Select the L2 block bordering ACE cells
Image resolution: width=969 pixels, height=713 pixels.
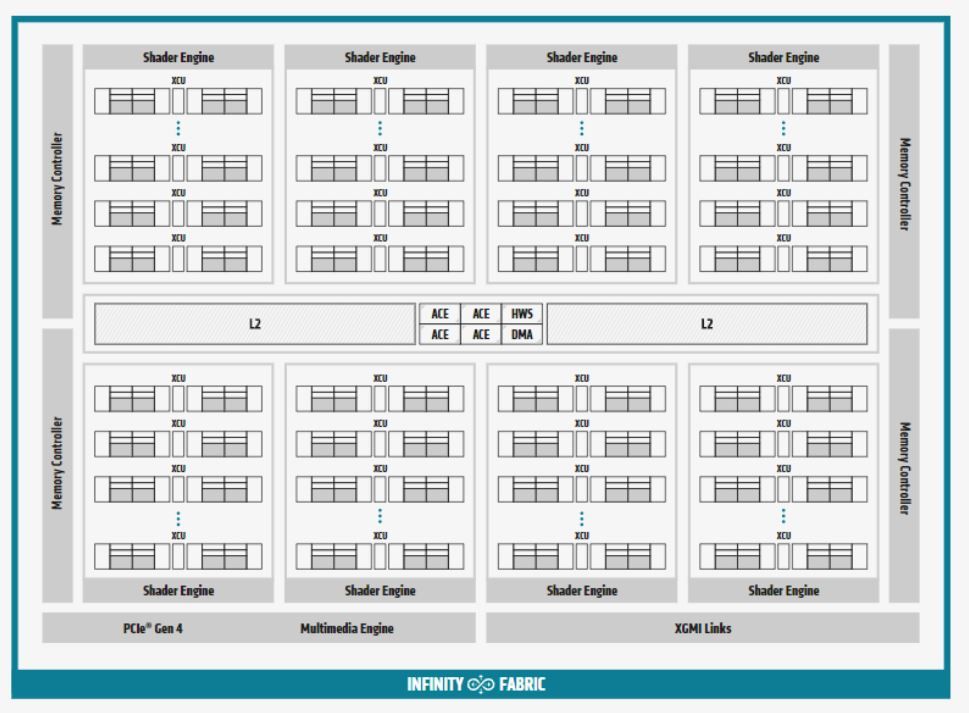point(255,324)
